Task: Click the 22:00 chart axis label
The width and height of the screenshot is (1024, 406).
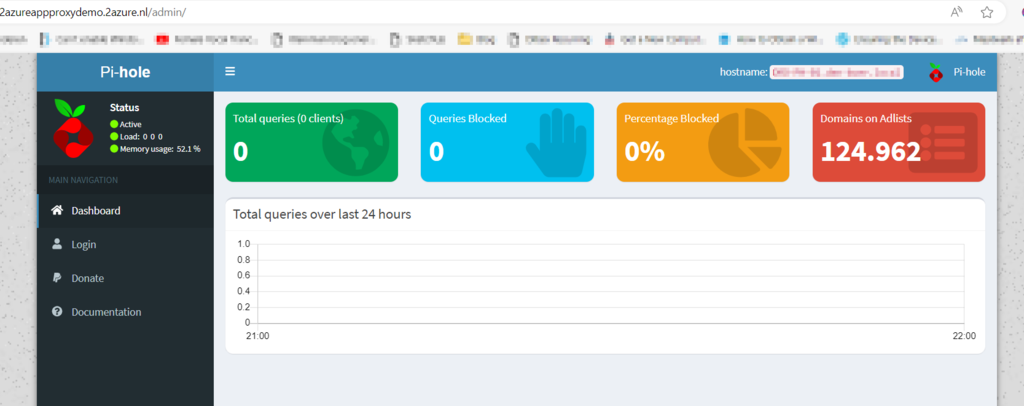Action: coord(964,336)
